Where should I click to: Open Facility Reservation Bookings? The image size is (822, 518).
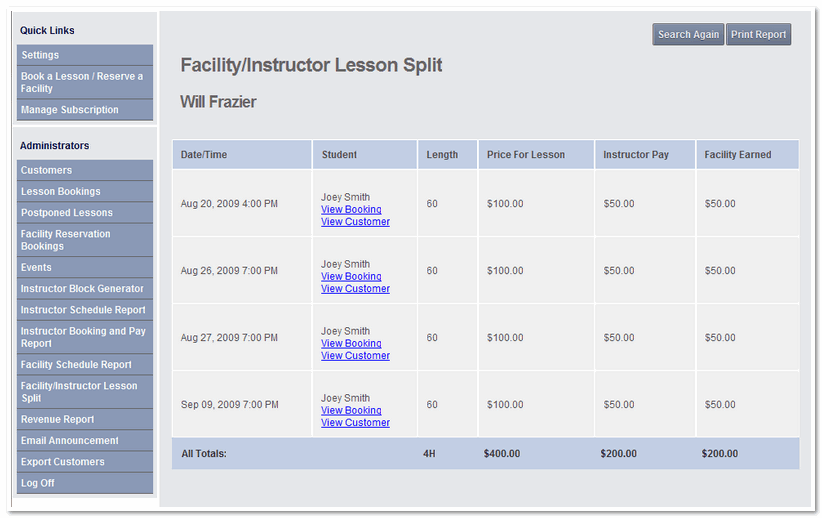click(x=85, y=240)
